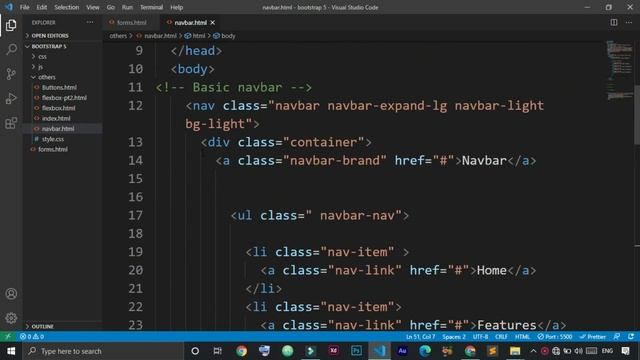Open Photoshop from the taskbar
Screen dimensions: 640x360
(x=356, y=351)
